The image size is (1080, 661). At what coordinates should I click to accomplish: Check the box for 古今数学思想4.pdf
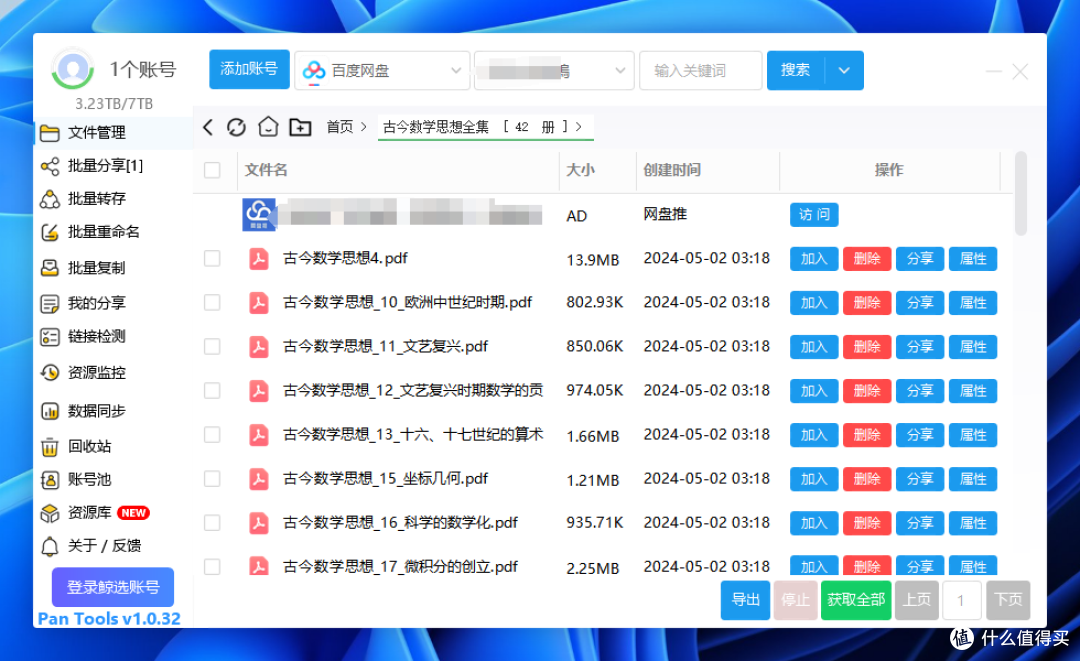(212, 259)
